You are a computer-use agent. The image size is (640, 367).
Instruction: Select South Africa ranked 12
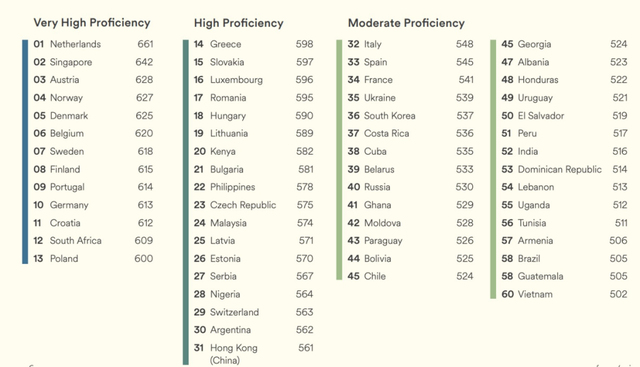click(x=93, y=241)
